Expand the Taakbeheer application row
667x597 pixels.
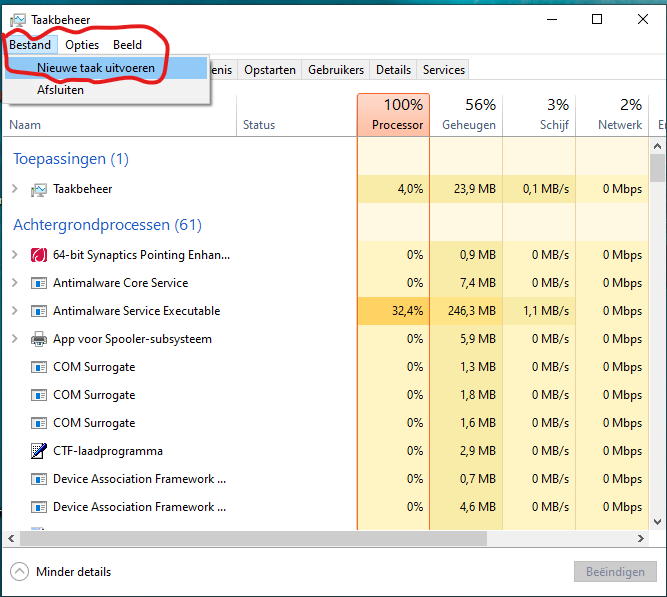[x=14, y=189]
